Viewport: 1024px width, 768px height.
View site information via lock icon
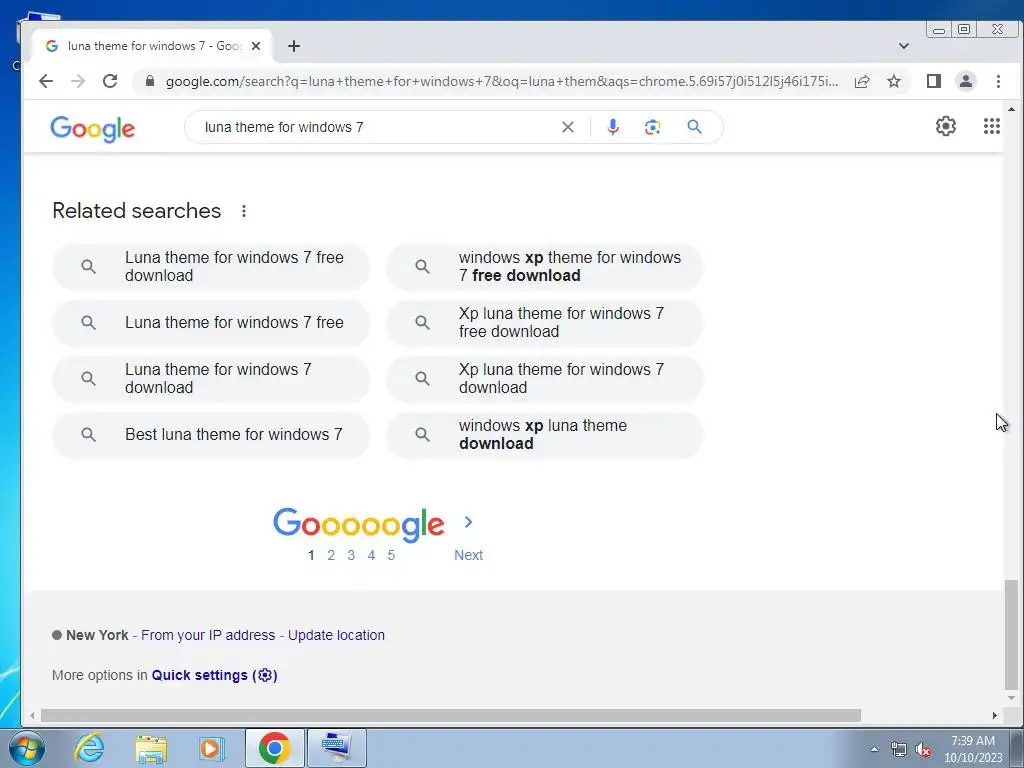pos(150,81)
